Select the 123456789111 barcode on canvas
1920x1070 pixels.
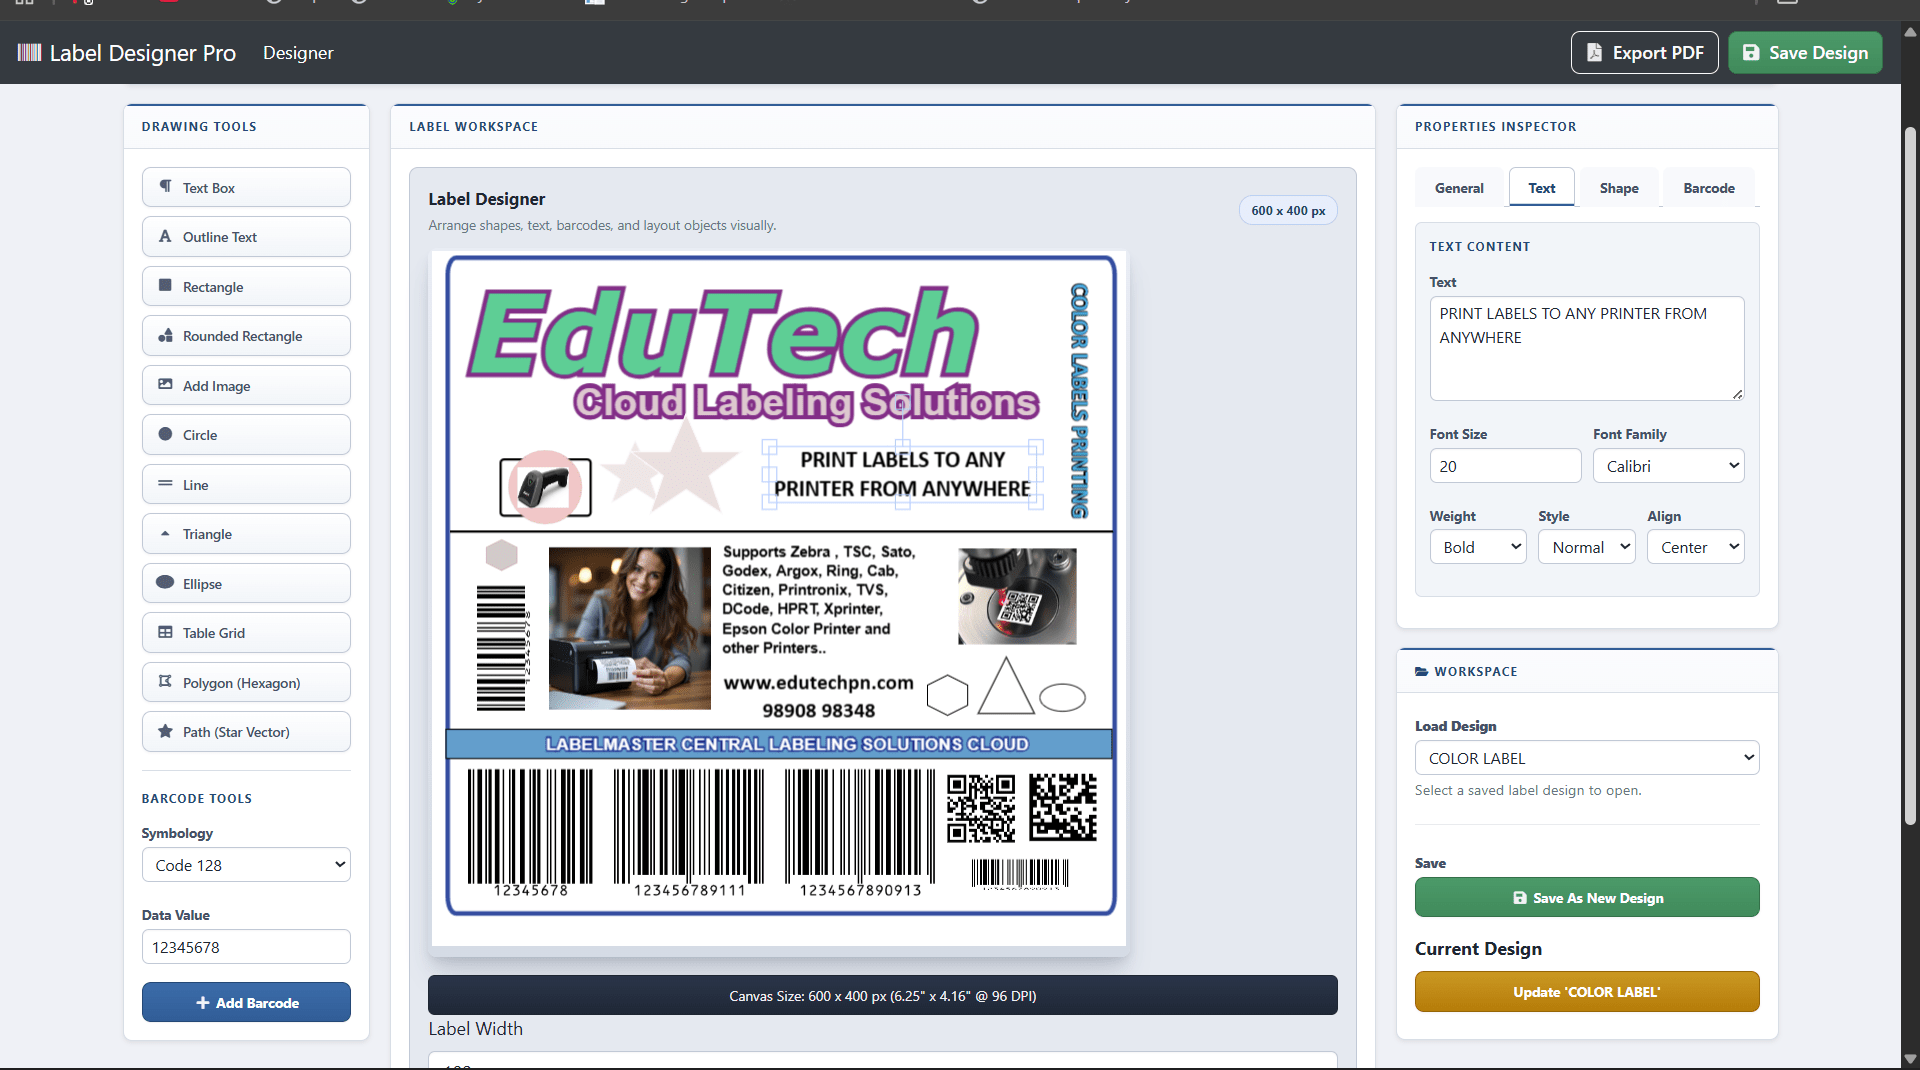689,833
